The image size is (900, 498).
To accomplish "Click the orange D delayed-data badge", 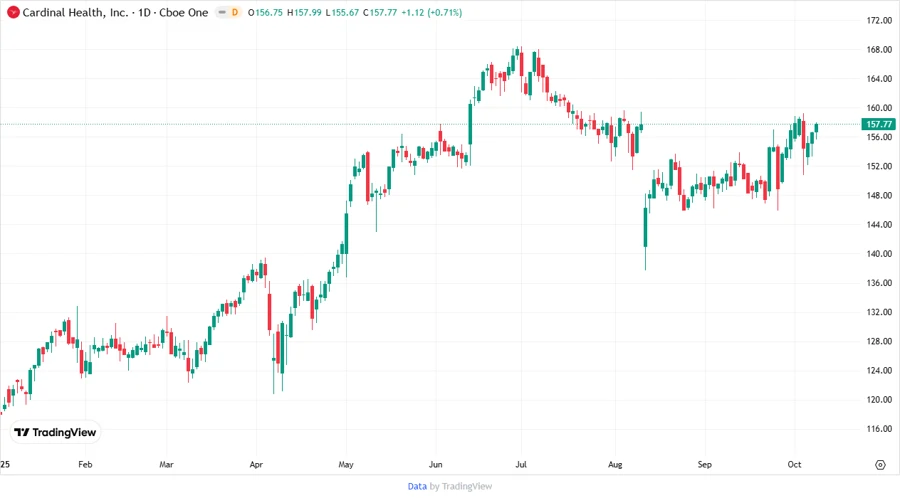I will click(235, 12).
